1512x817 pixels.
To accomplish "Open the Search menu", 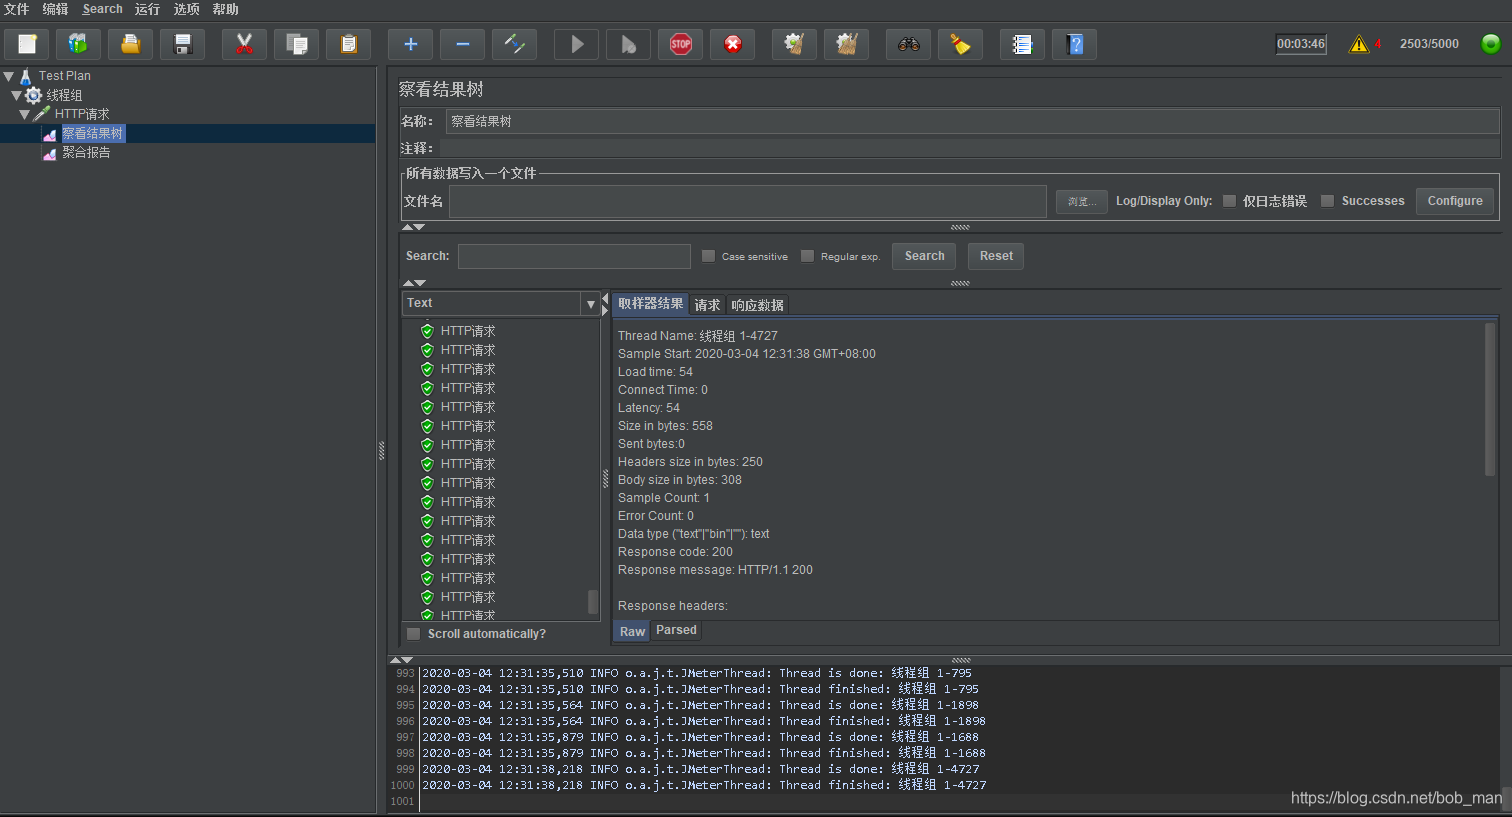I will (102, 9).
